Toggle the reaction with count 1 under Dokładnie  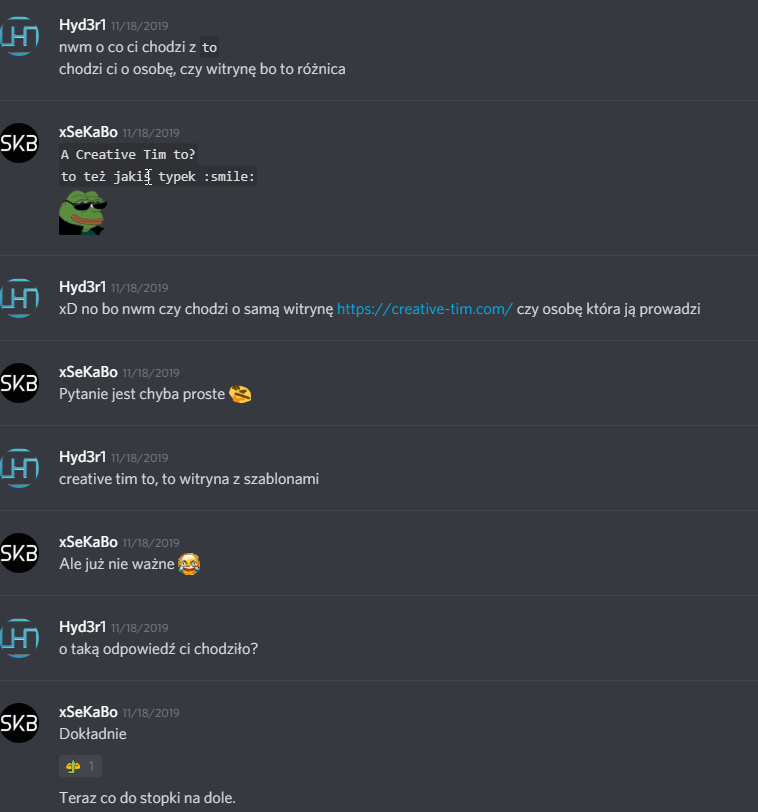[80, 766]
